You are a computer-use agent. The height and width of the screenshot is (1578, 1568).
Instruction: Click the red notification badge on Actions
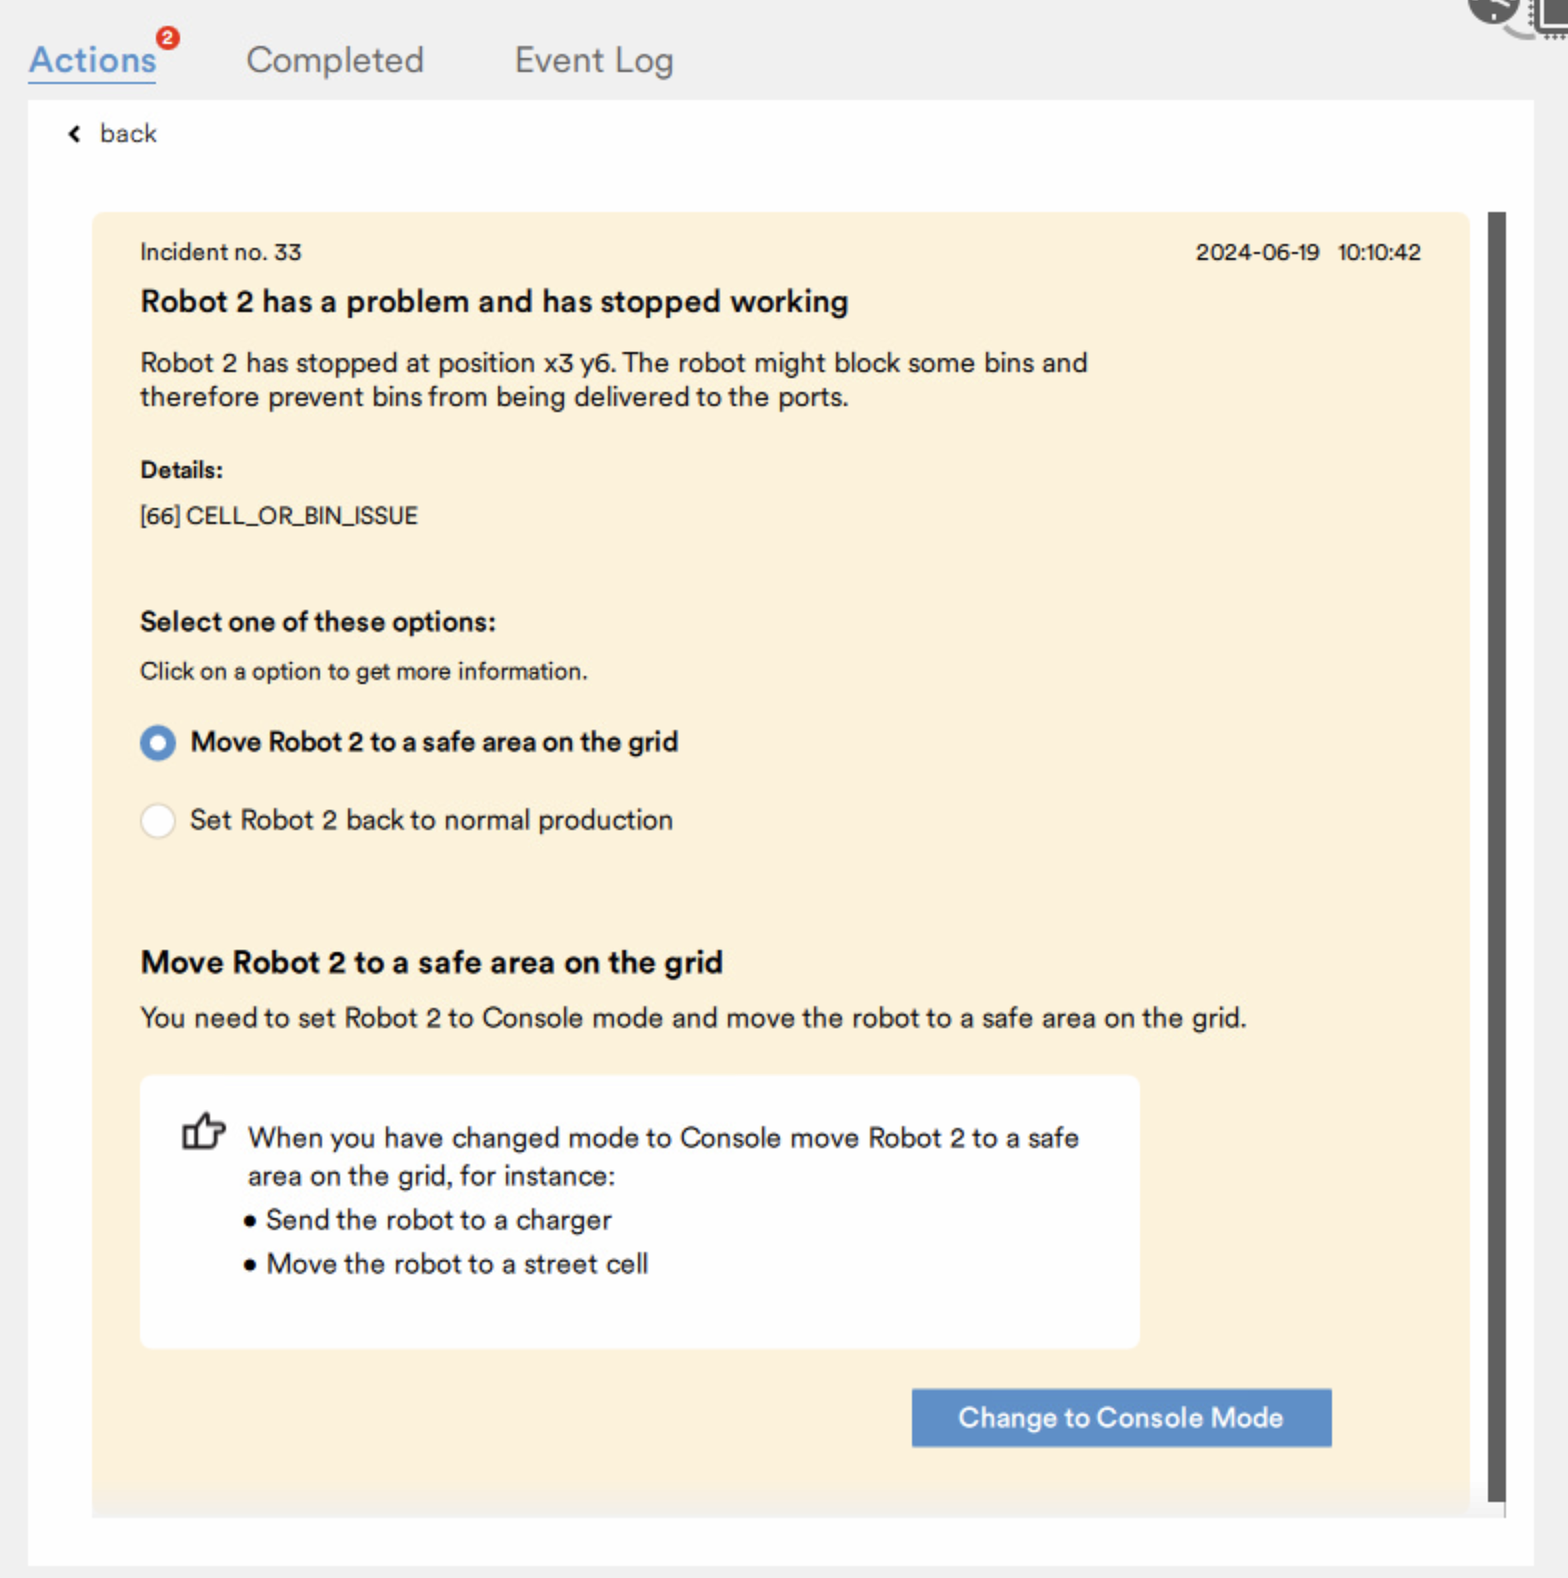point(167,38)
